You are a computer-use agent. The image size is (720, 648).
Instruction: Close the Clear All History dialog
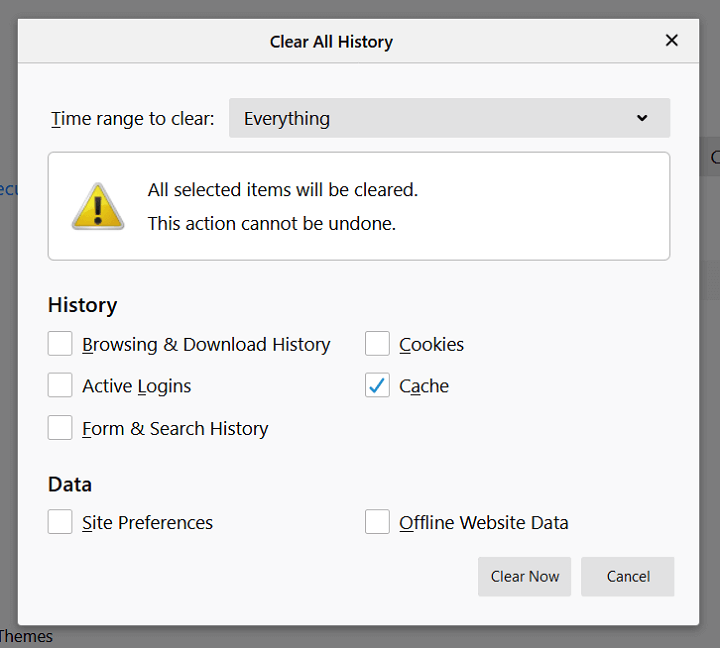point(672,41)
